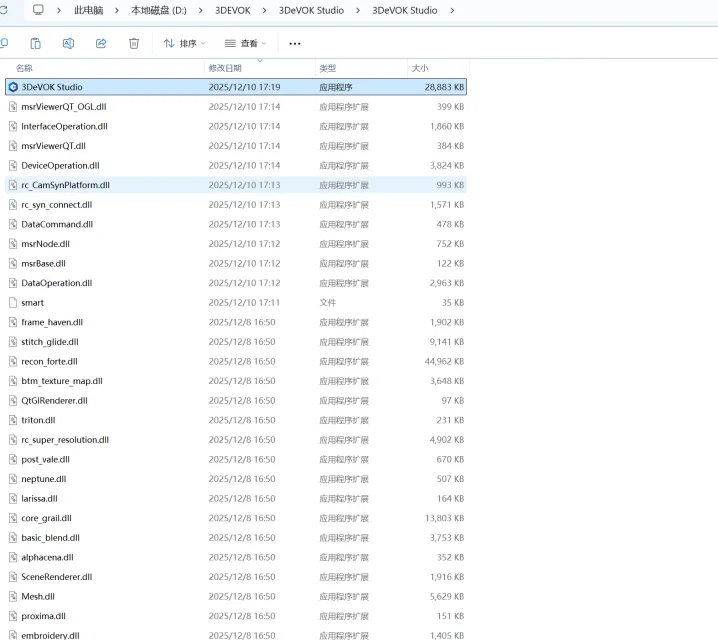Open the 排序 sort dropdown
718x641 pixels.
pyautogui.click(x=184, y=43)
